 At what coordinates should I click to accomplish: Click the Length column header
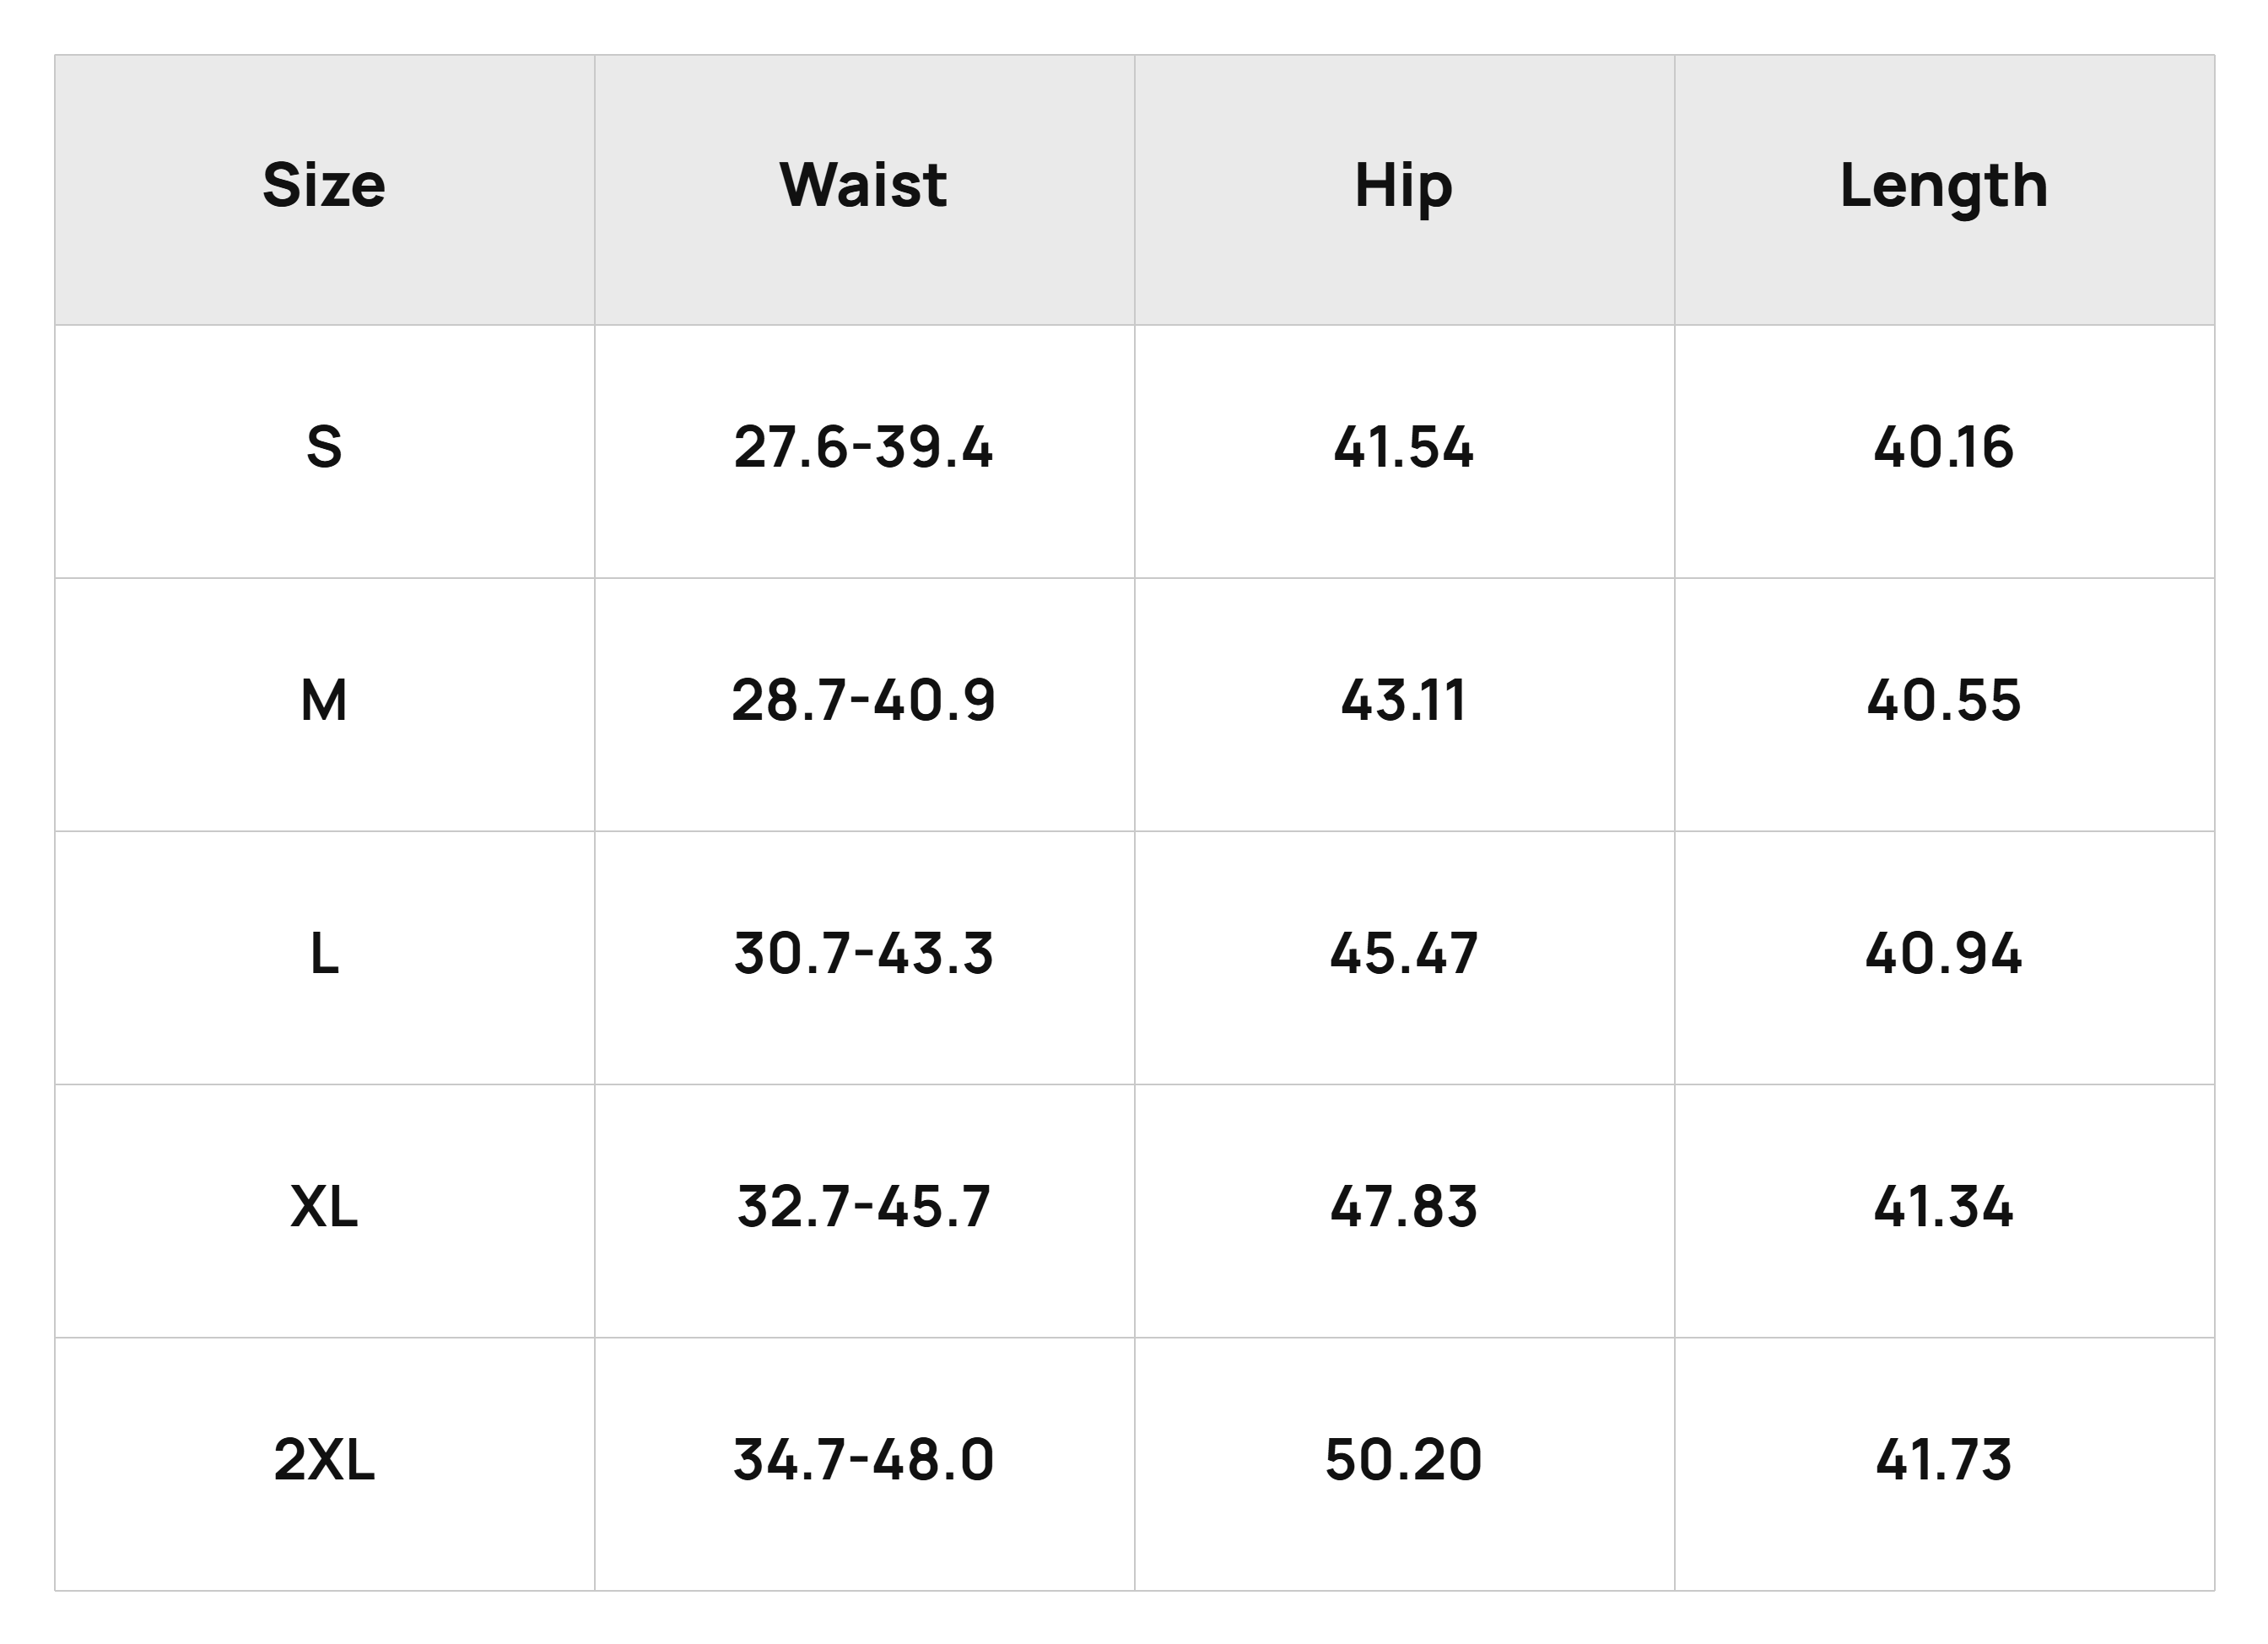[1943, 188]
